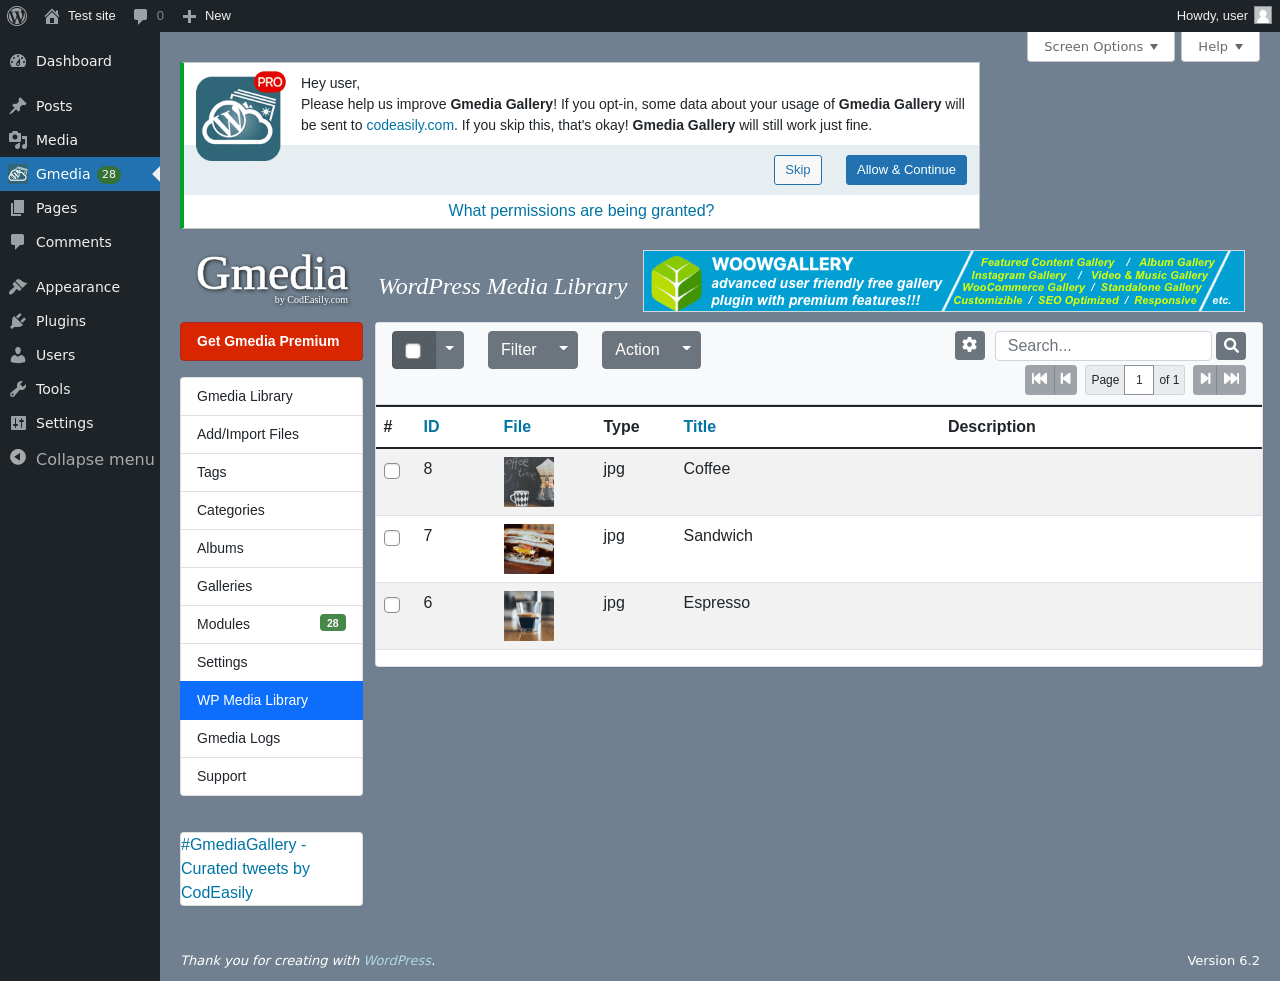Sort by Title column header

[700, 427]
